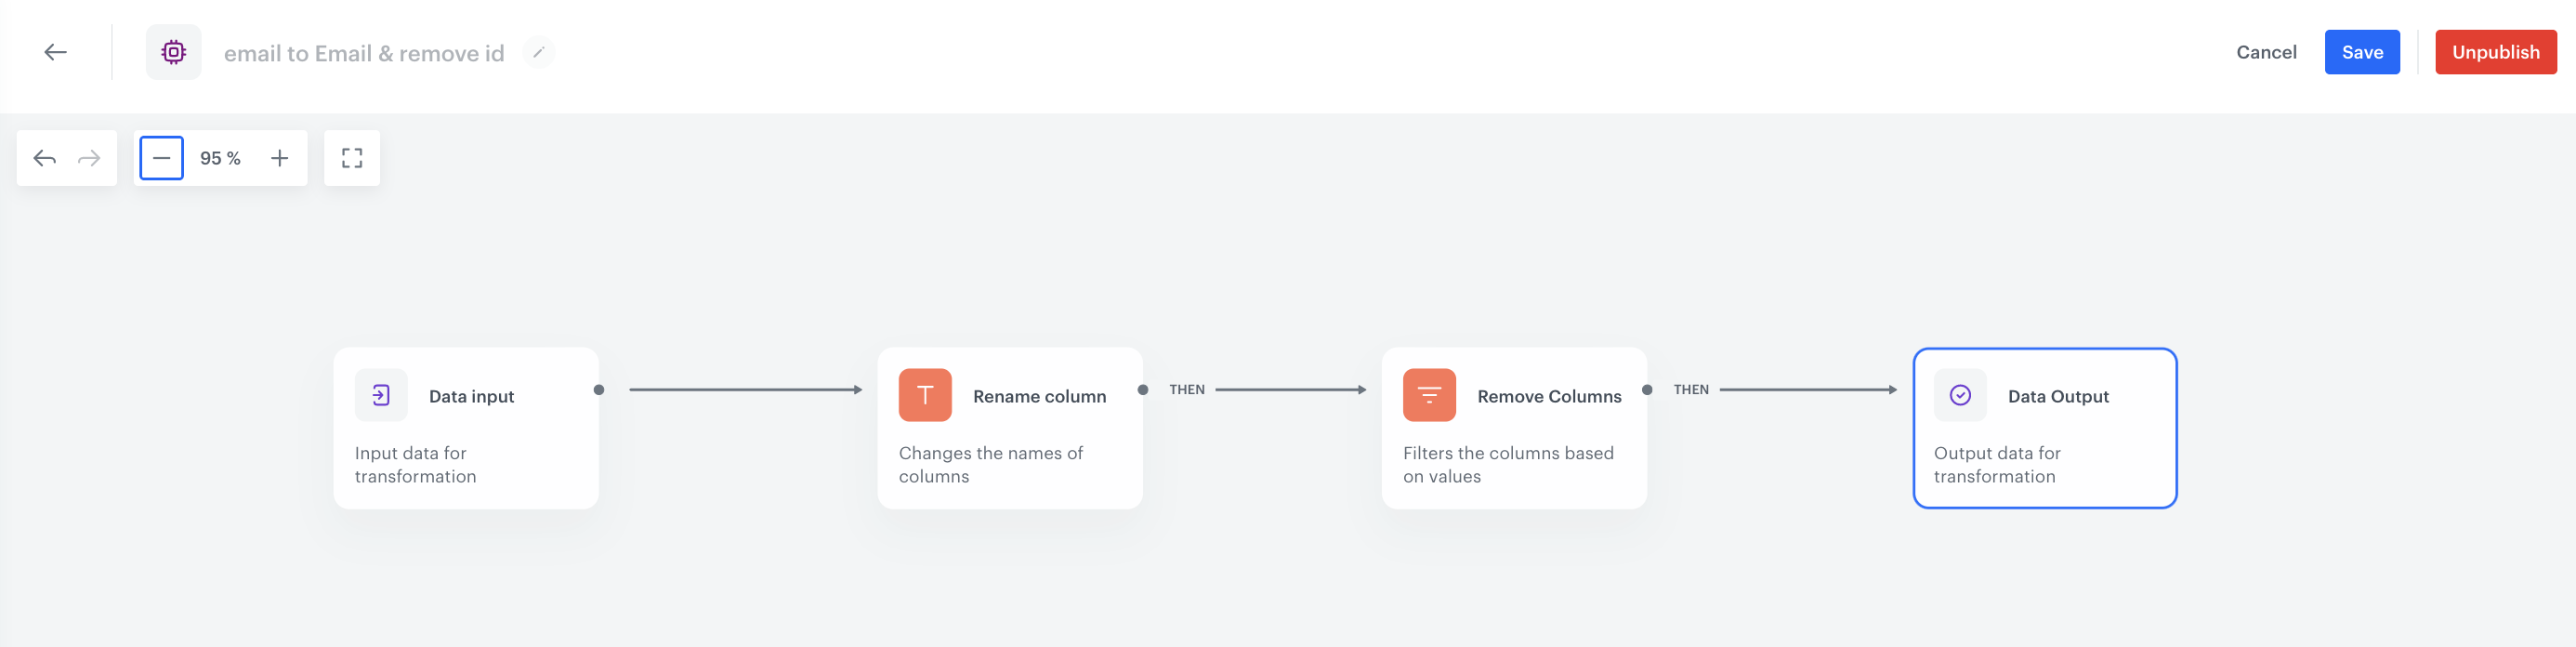Click the connector dot on Data input node
Viewport: 2576px width, 647px height.
tap(599, 390)
